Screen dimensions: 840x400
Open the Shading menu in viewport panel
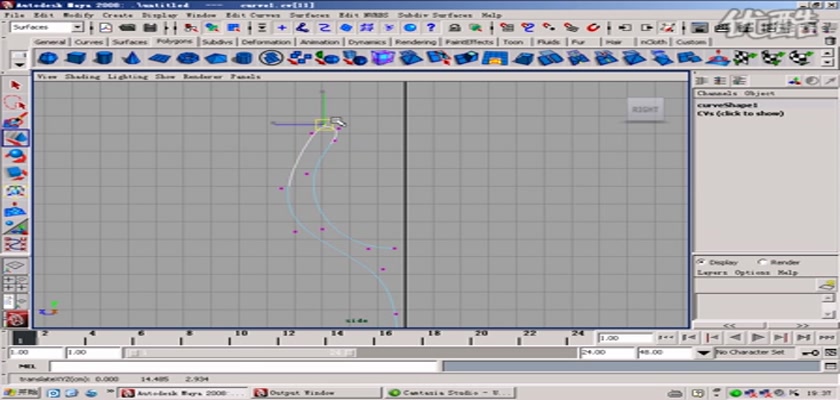[83, 76]
